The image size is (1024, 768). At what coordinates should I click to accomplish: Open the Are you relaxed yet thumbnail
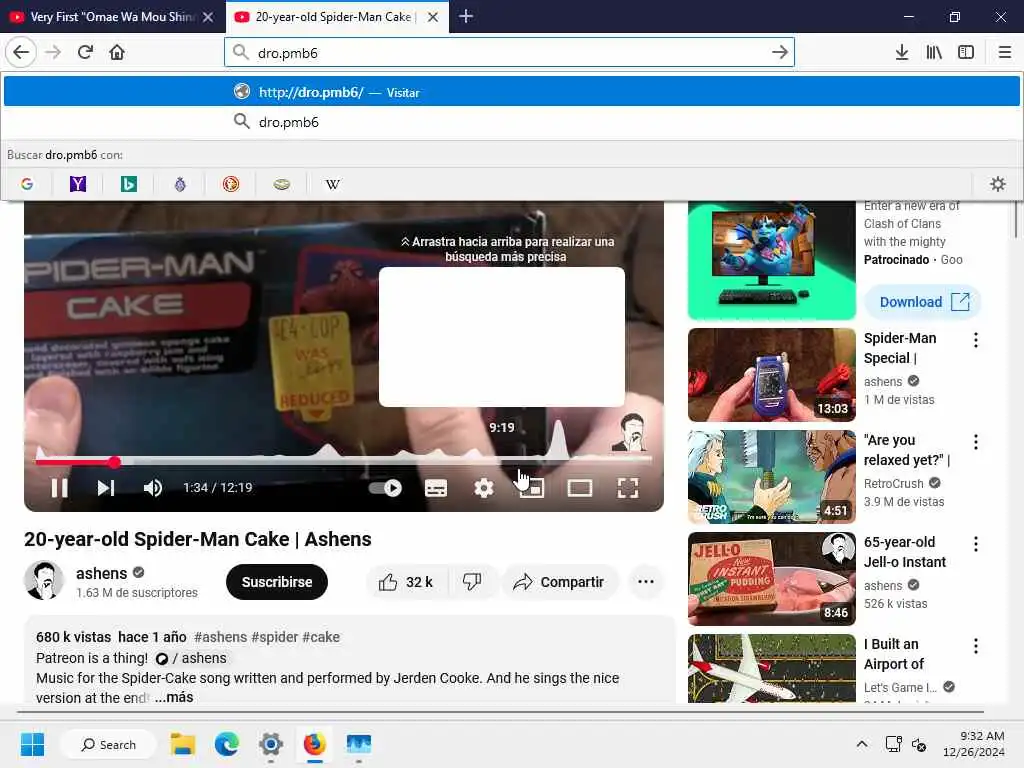click(772, 477)
